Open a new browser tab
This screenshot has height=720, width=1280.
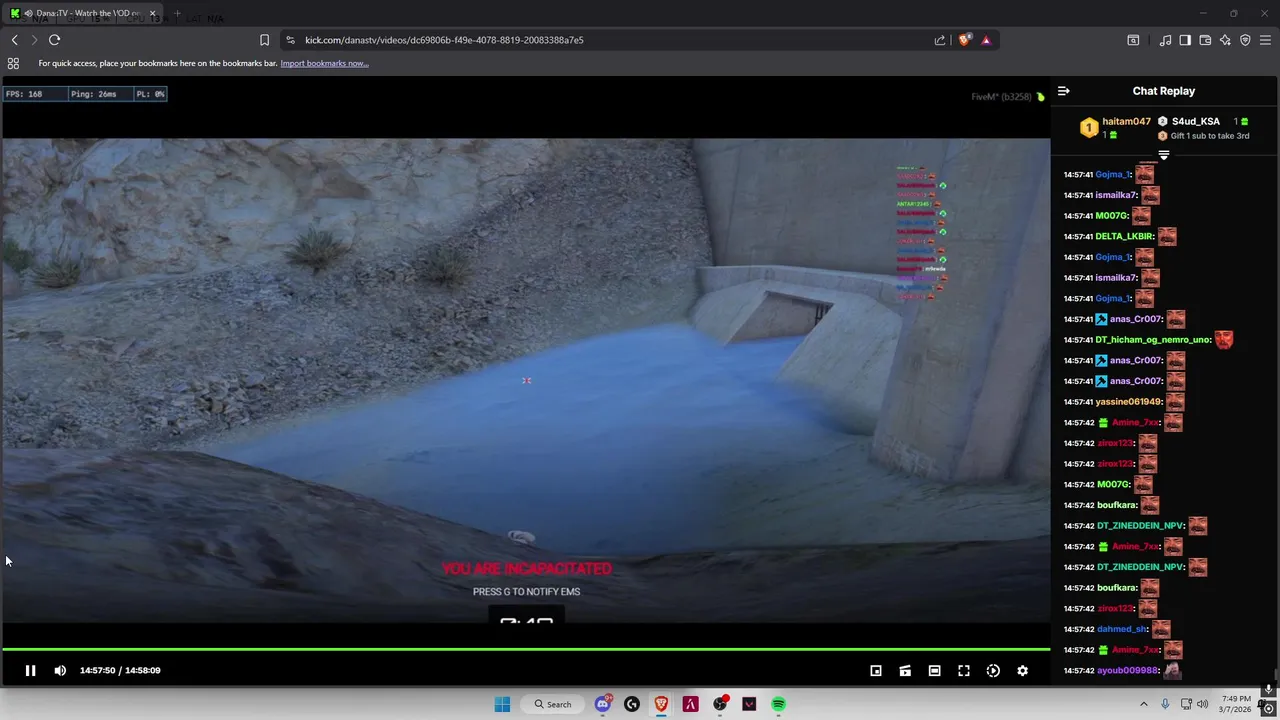[176, 14]
